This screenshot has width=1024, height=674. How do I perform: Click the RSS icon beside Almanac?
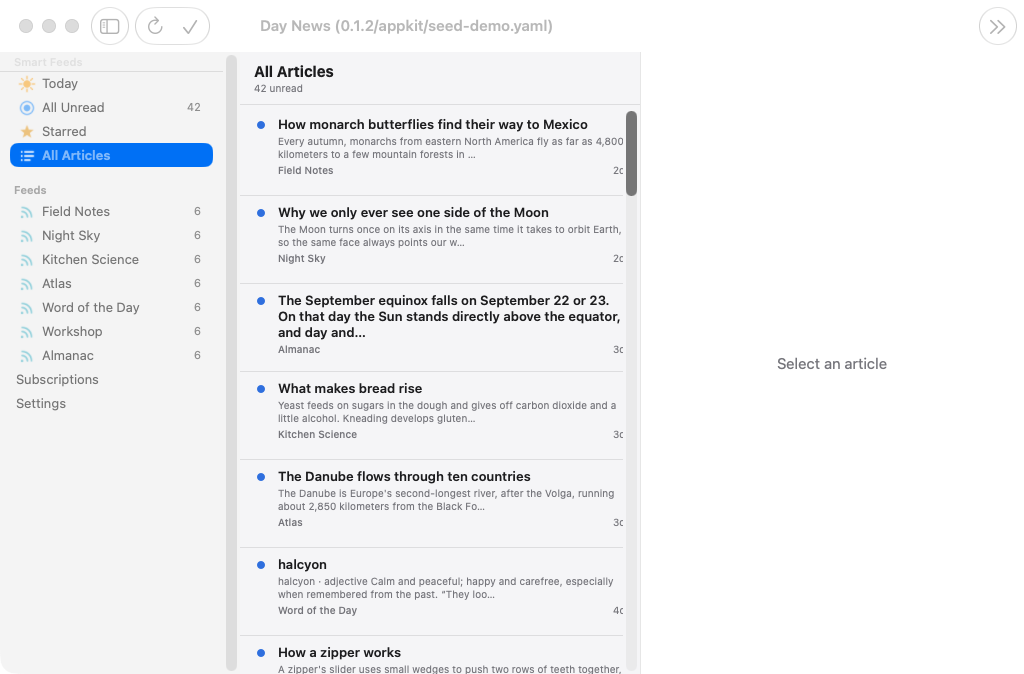tap(27, 356)
